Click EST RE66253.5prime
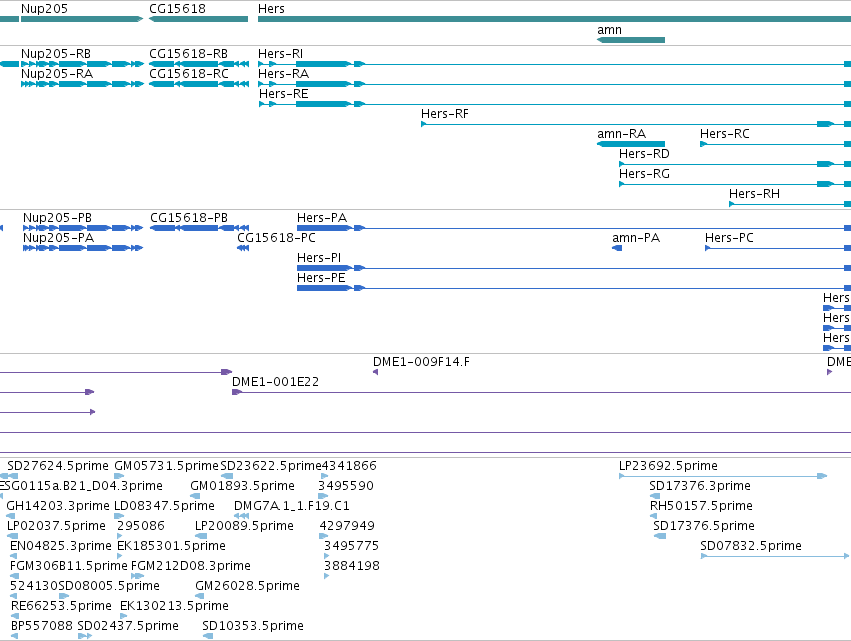This screenshot has width=851, height=641. point(61,607)
